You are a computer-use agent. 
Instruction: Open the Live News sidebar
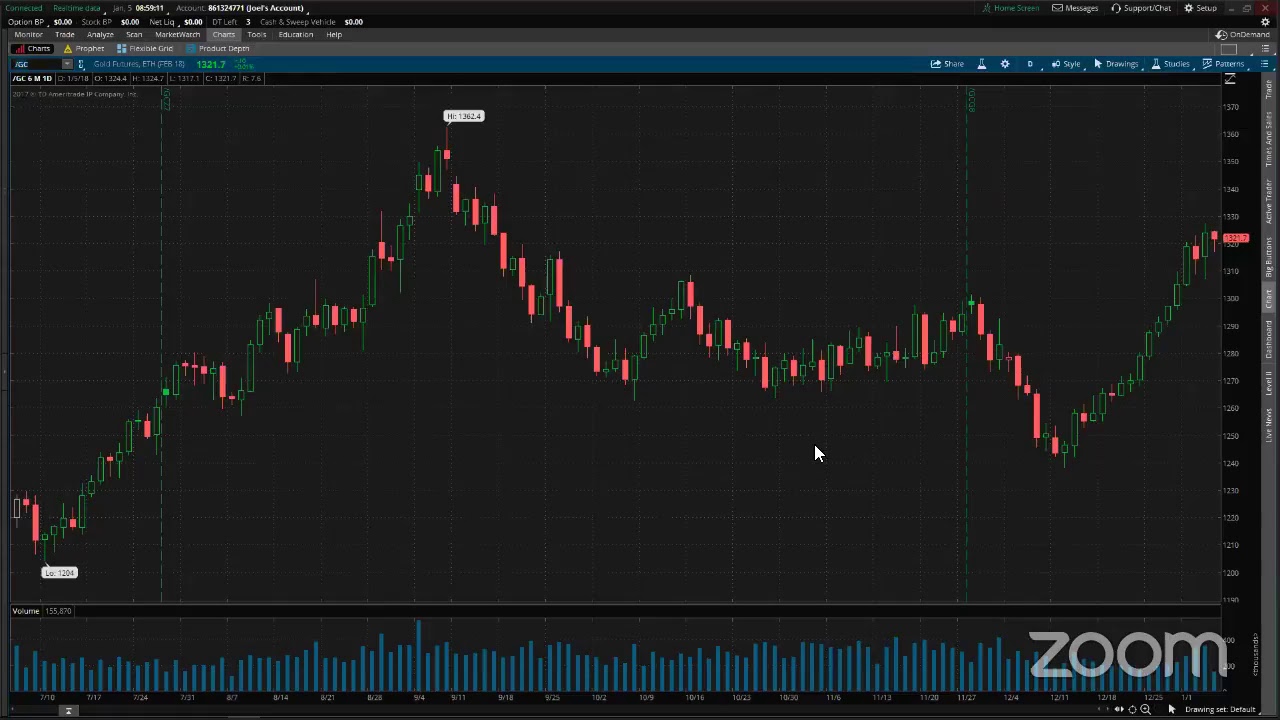pos(1269,425)
